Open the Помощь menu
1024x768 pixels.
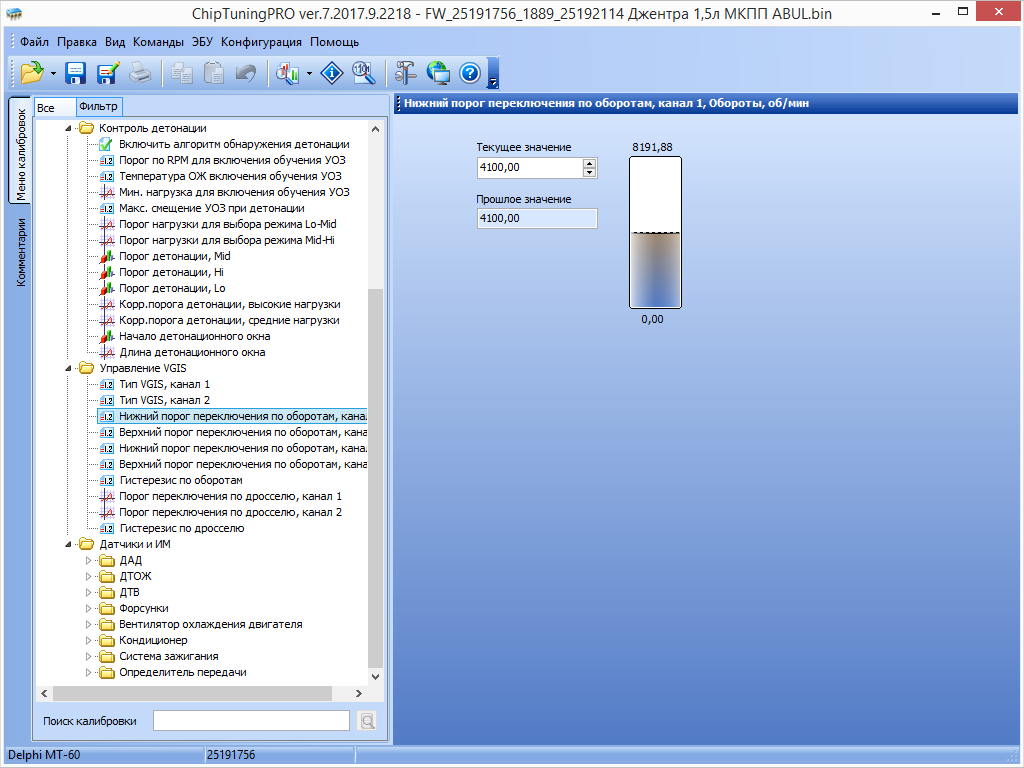334,42
